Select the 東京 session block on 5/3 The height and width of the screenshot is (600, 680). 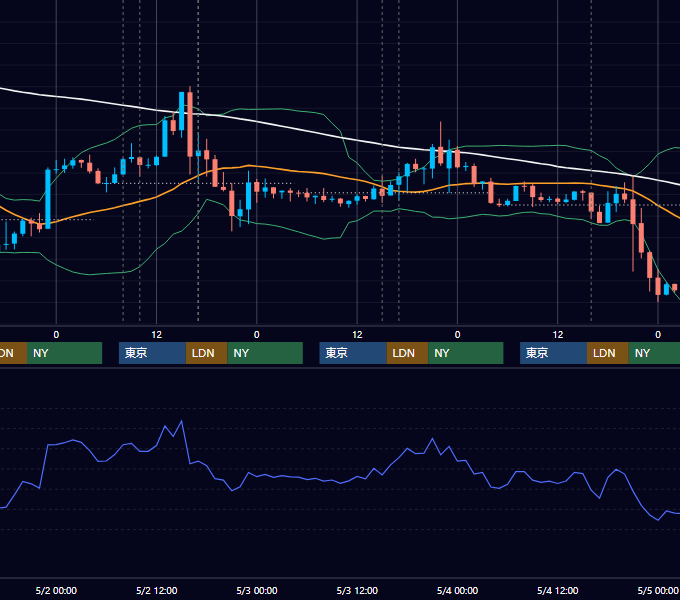click(353, 353)
